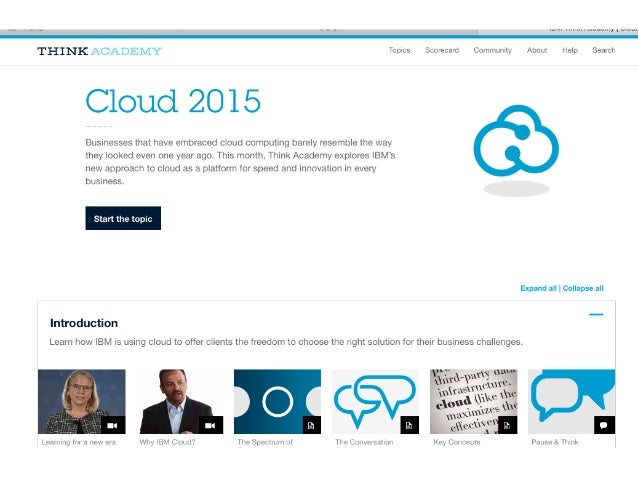Click document icon on Key Concepts card
The image size is (638, 479).
pyautogui.click(x=508, y=425)
